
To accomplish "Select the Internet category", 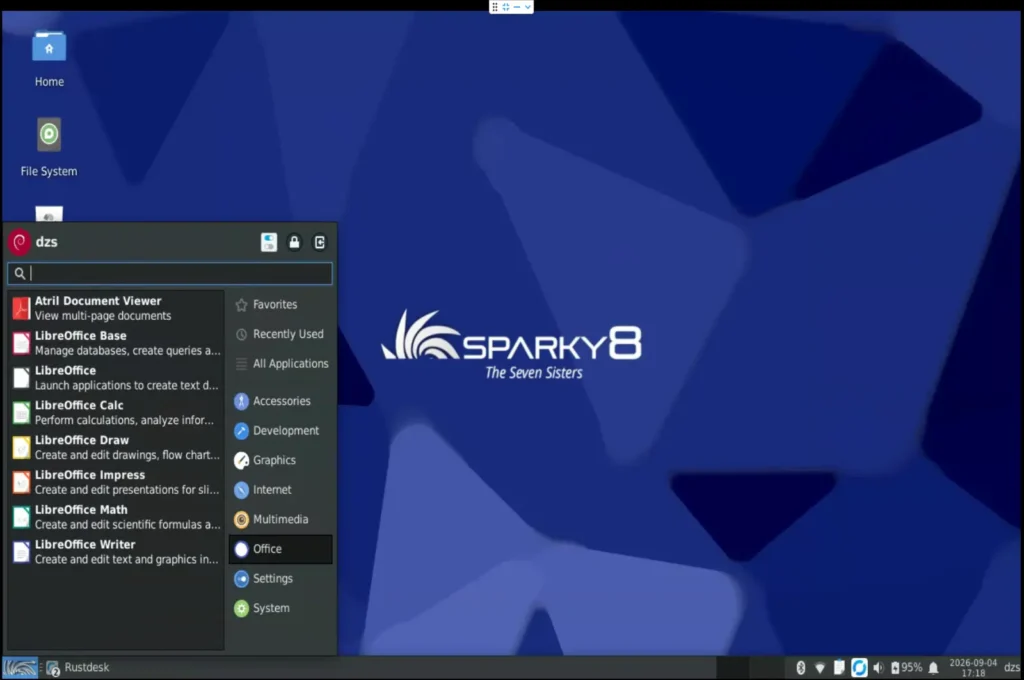I will [280, 489].
